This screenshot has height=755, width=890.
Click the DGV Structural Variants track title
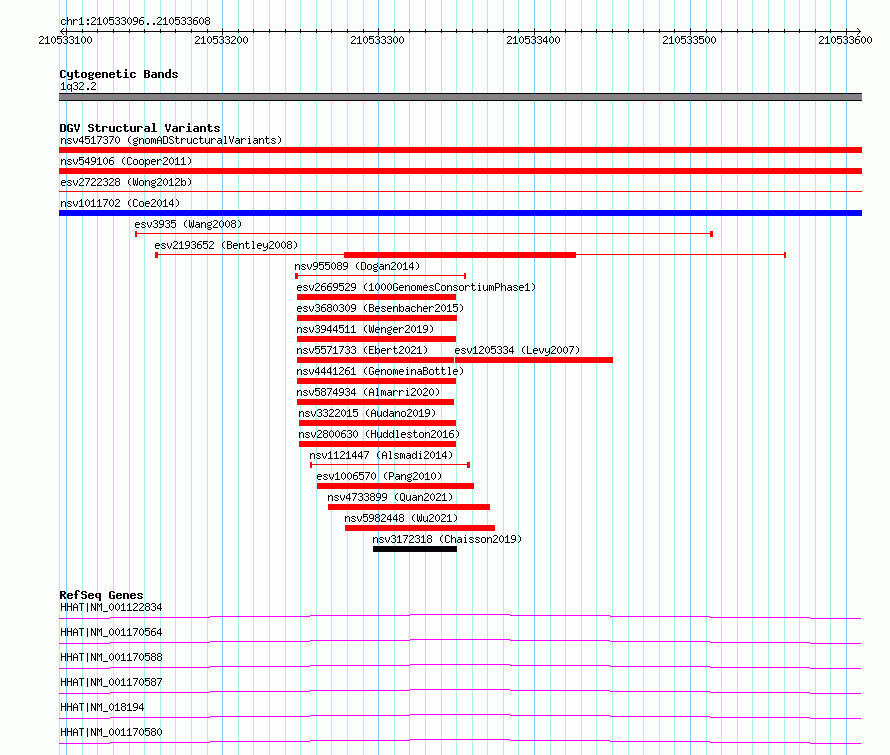click(x=140, y=128)
